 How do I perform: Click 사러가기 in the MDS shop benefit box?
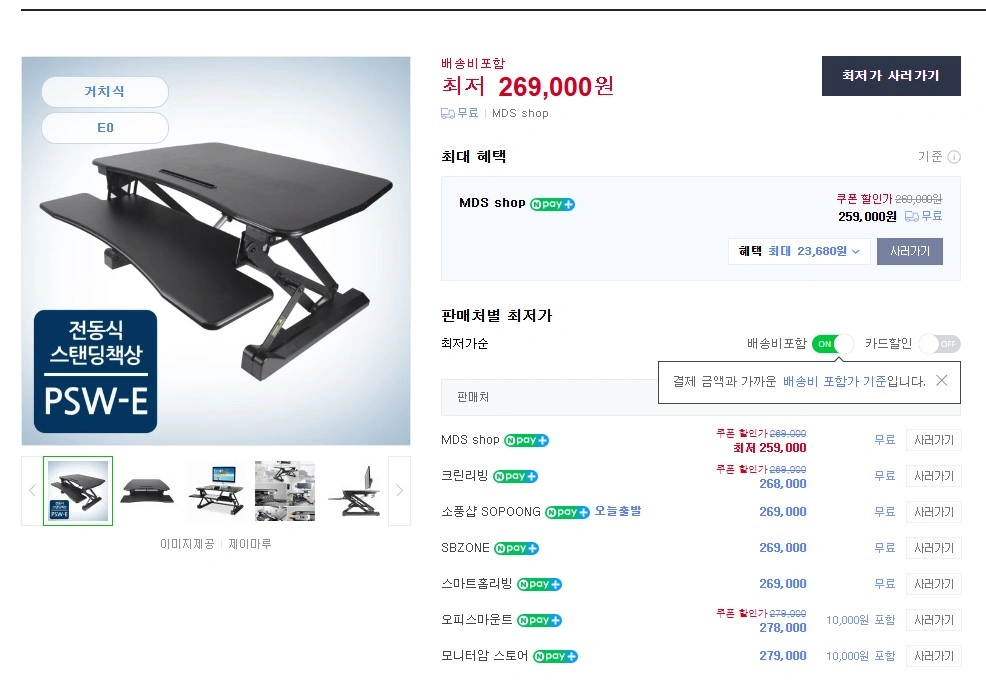coord(909,251)
